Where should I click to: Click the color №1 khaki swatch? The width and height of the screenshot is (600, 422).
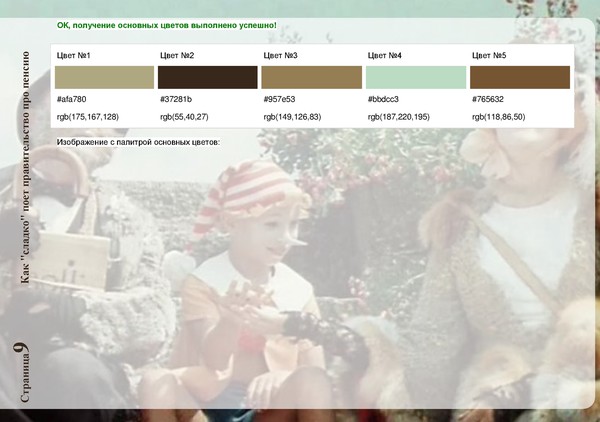(104, 77)
